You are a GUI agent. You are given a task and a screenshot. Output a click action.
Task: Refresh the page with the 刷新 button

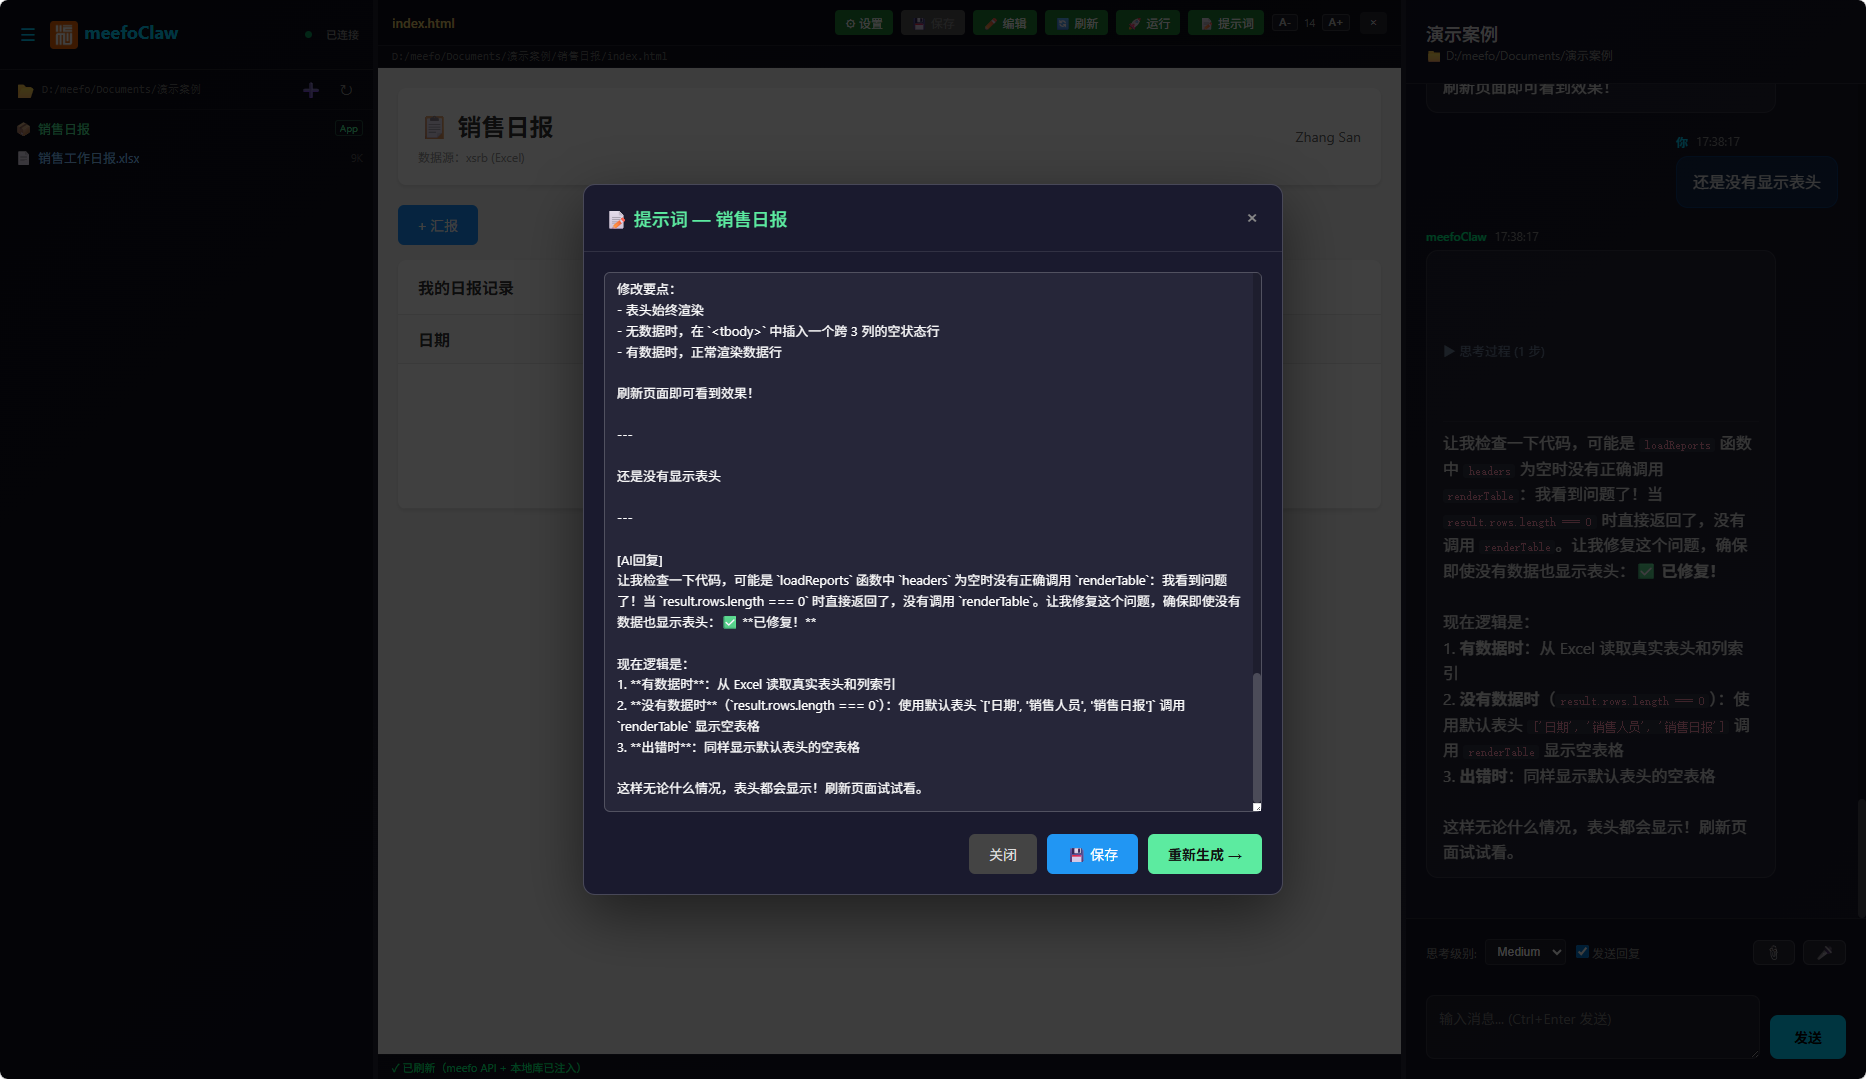pyautogui.click(x=1076, y=22)
